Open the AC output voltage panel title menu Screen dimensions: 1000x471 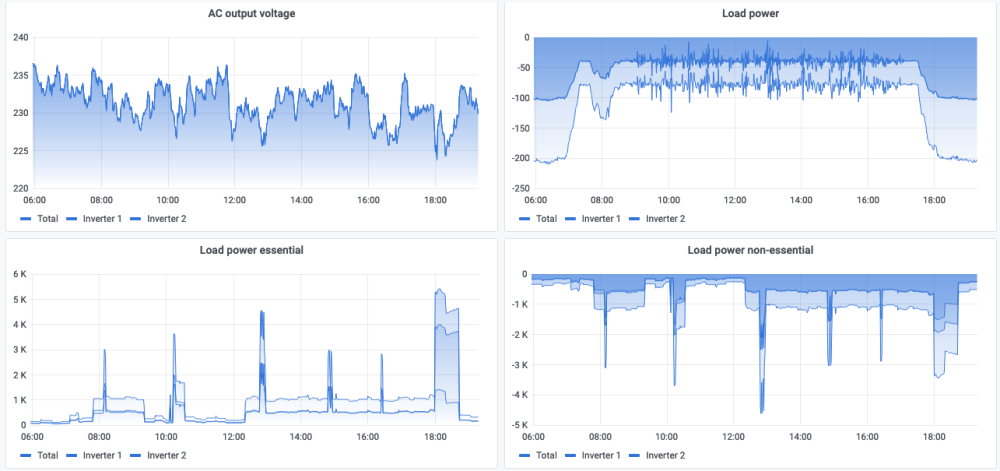pyautogui.click(x=251, y=13)
